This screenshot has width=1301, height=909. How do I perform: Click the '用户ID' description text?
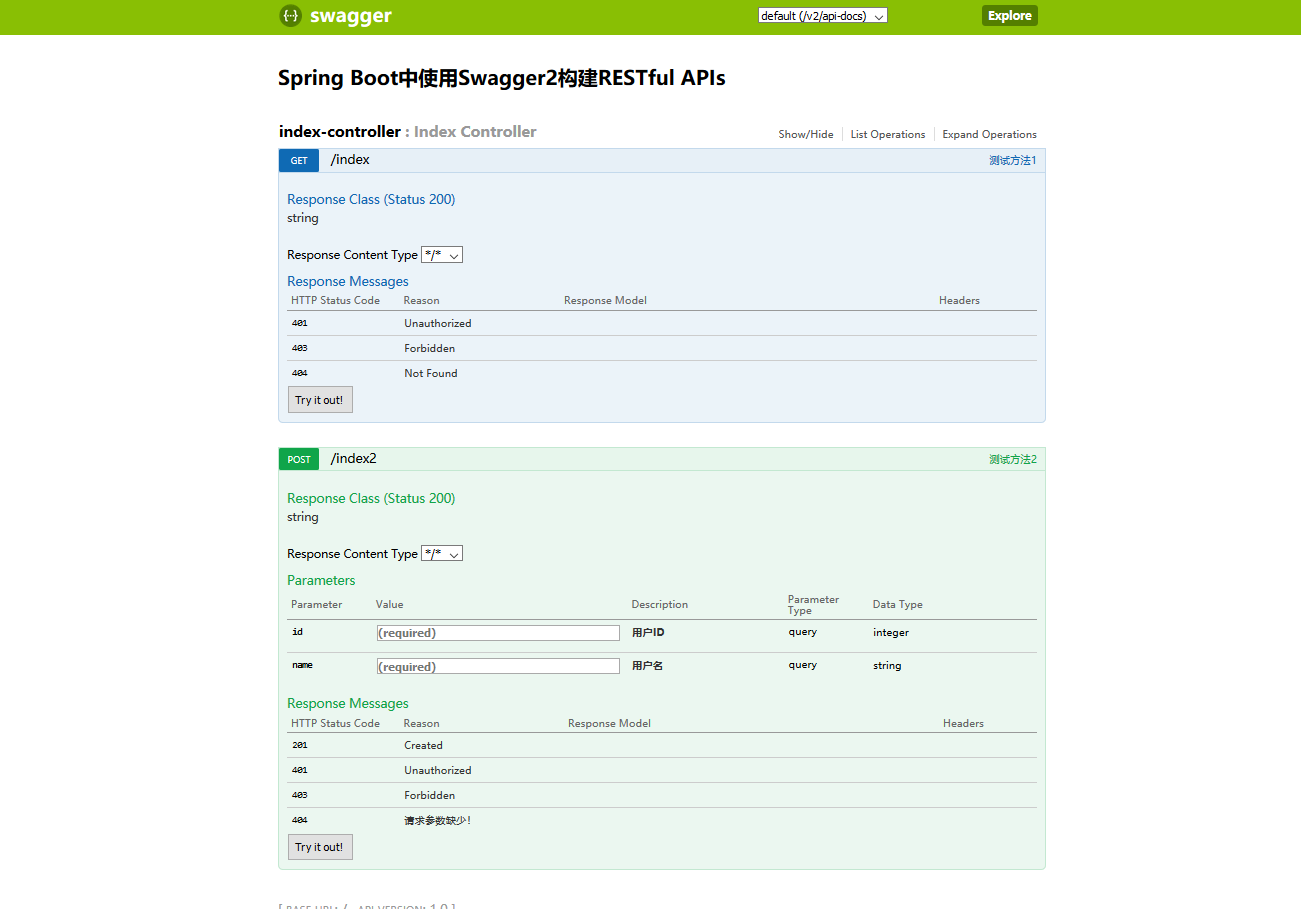coord(648,632)
